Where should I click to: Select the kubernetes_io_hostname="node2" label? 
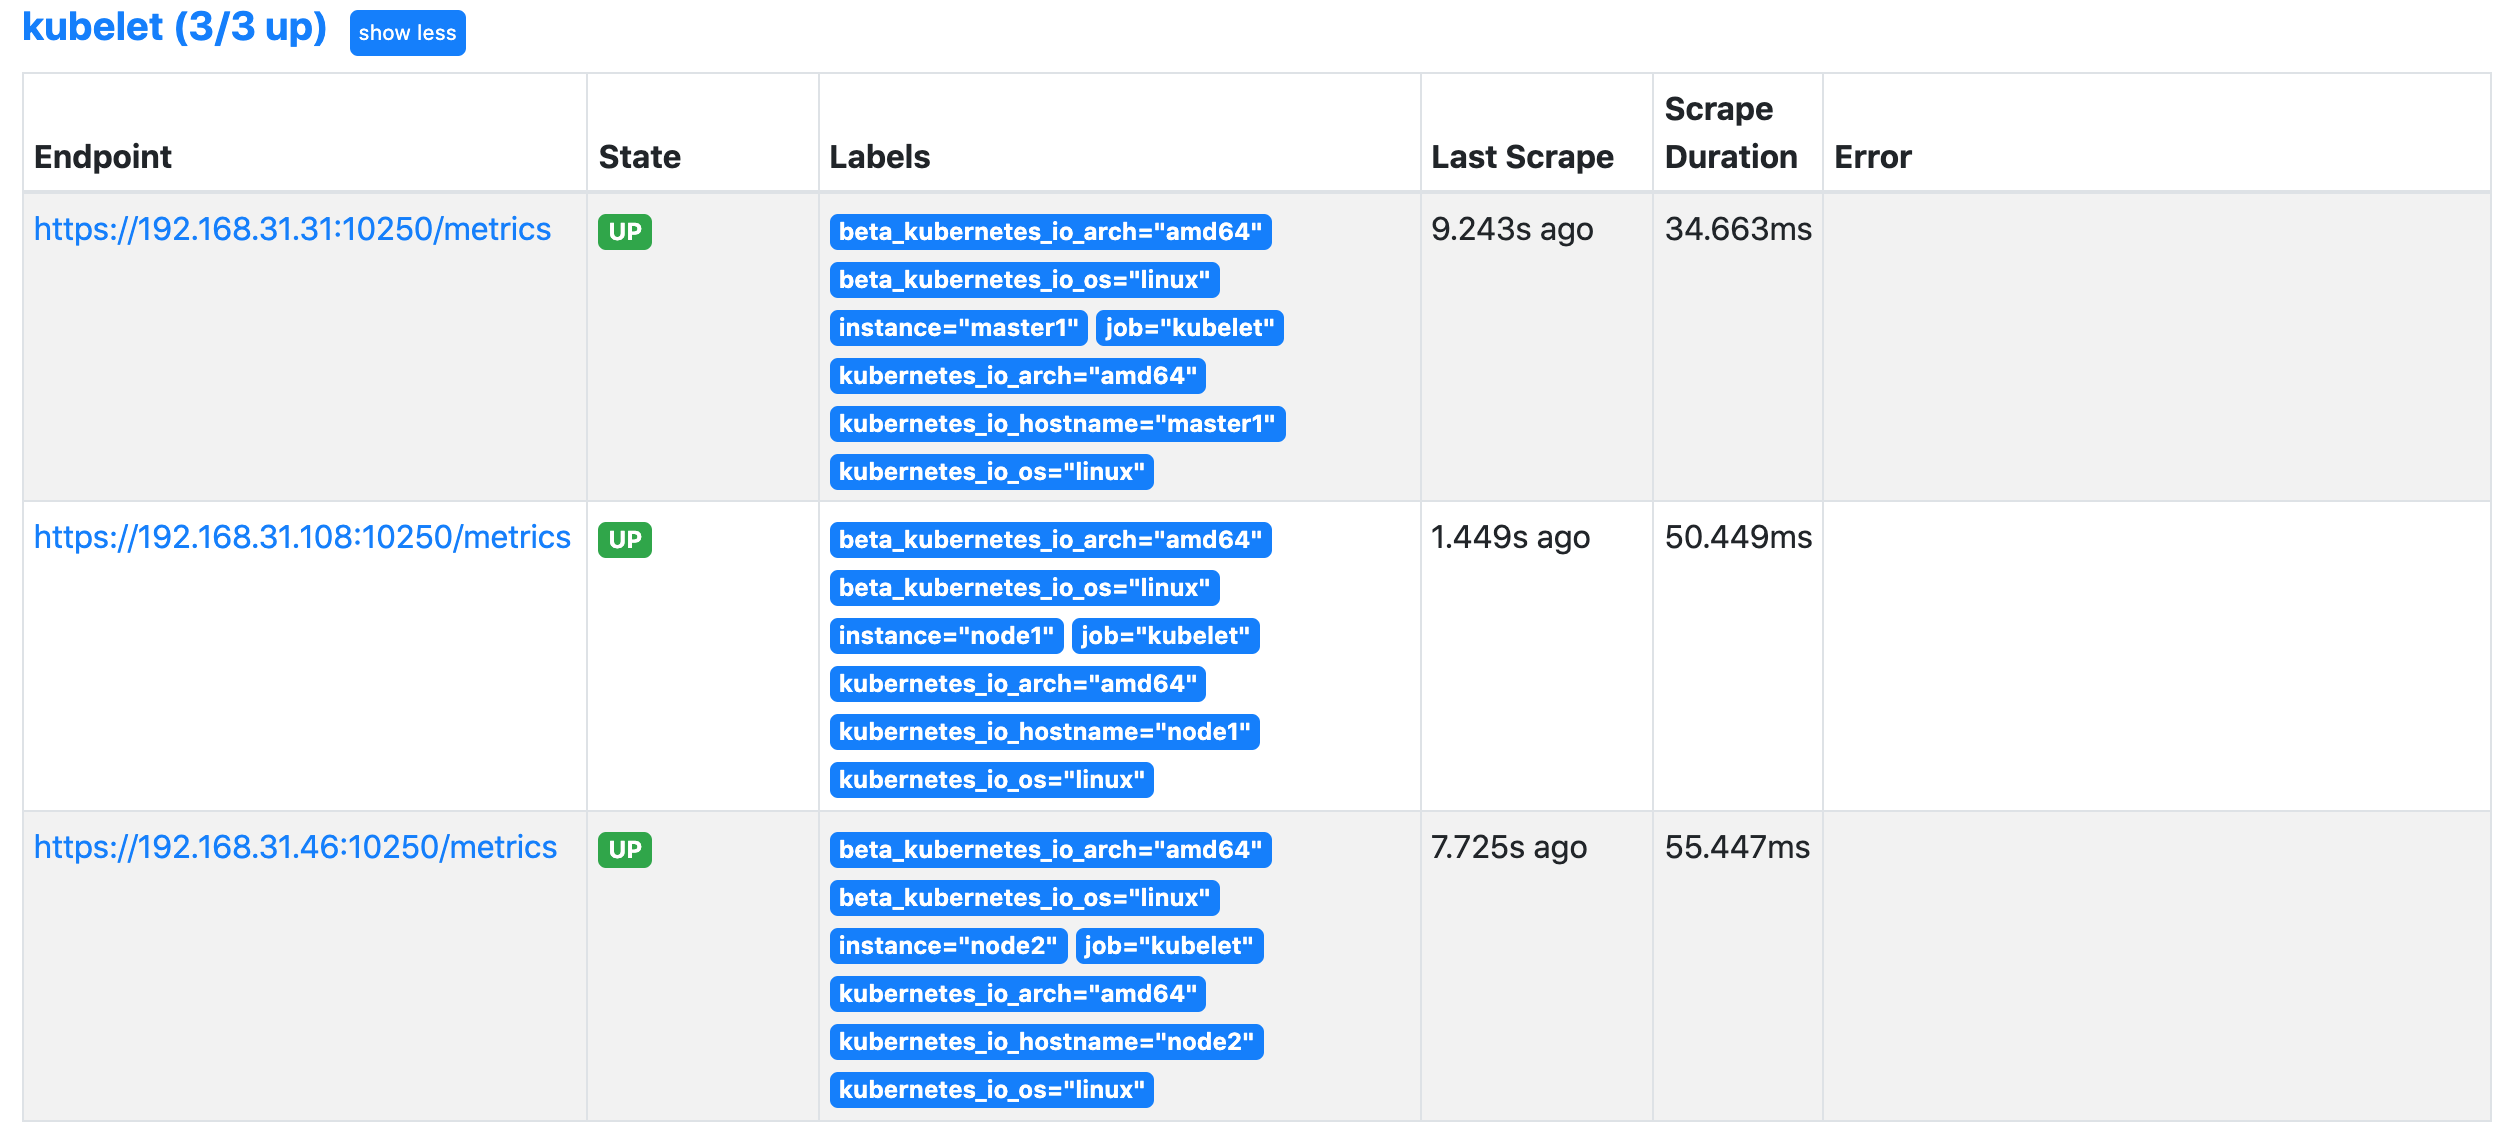1045,1042
